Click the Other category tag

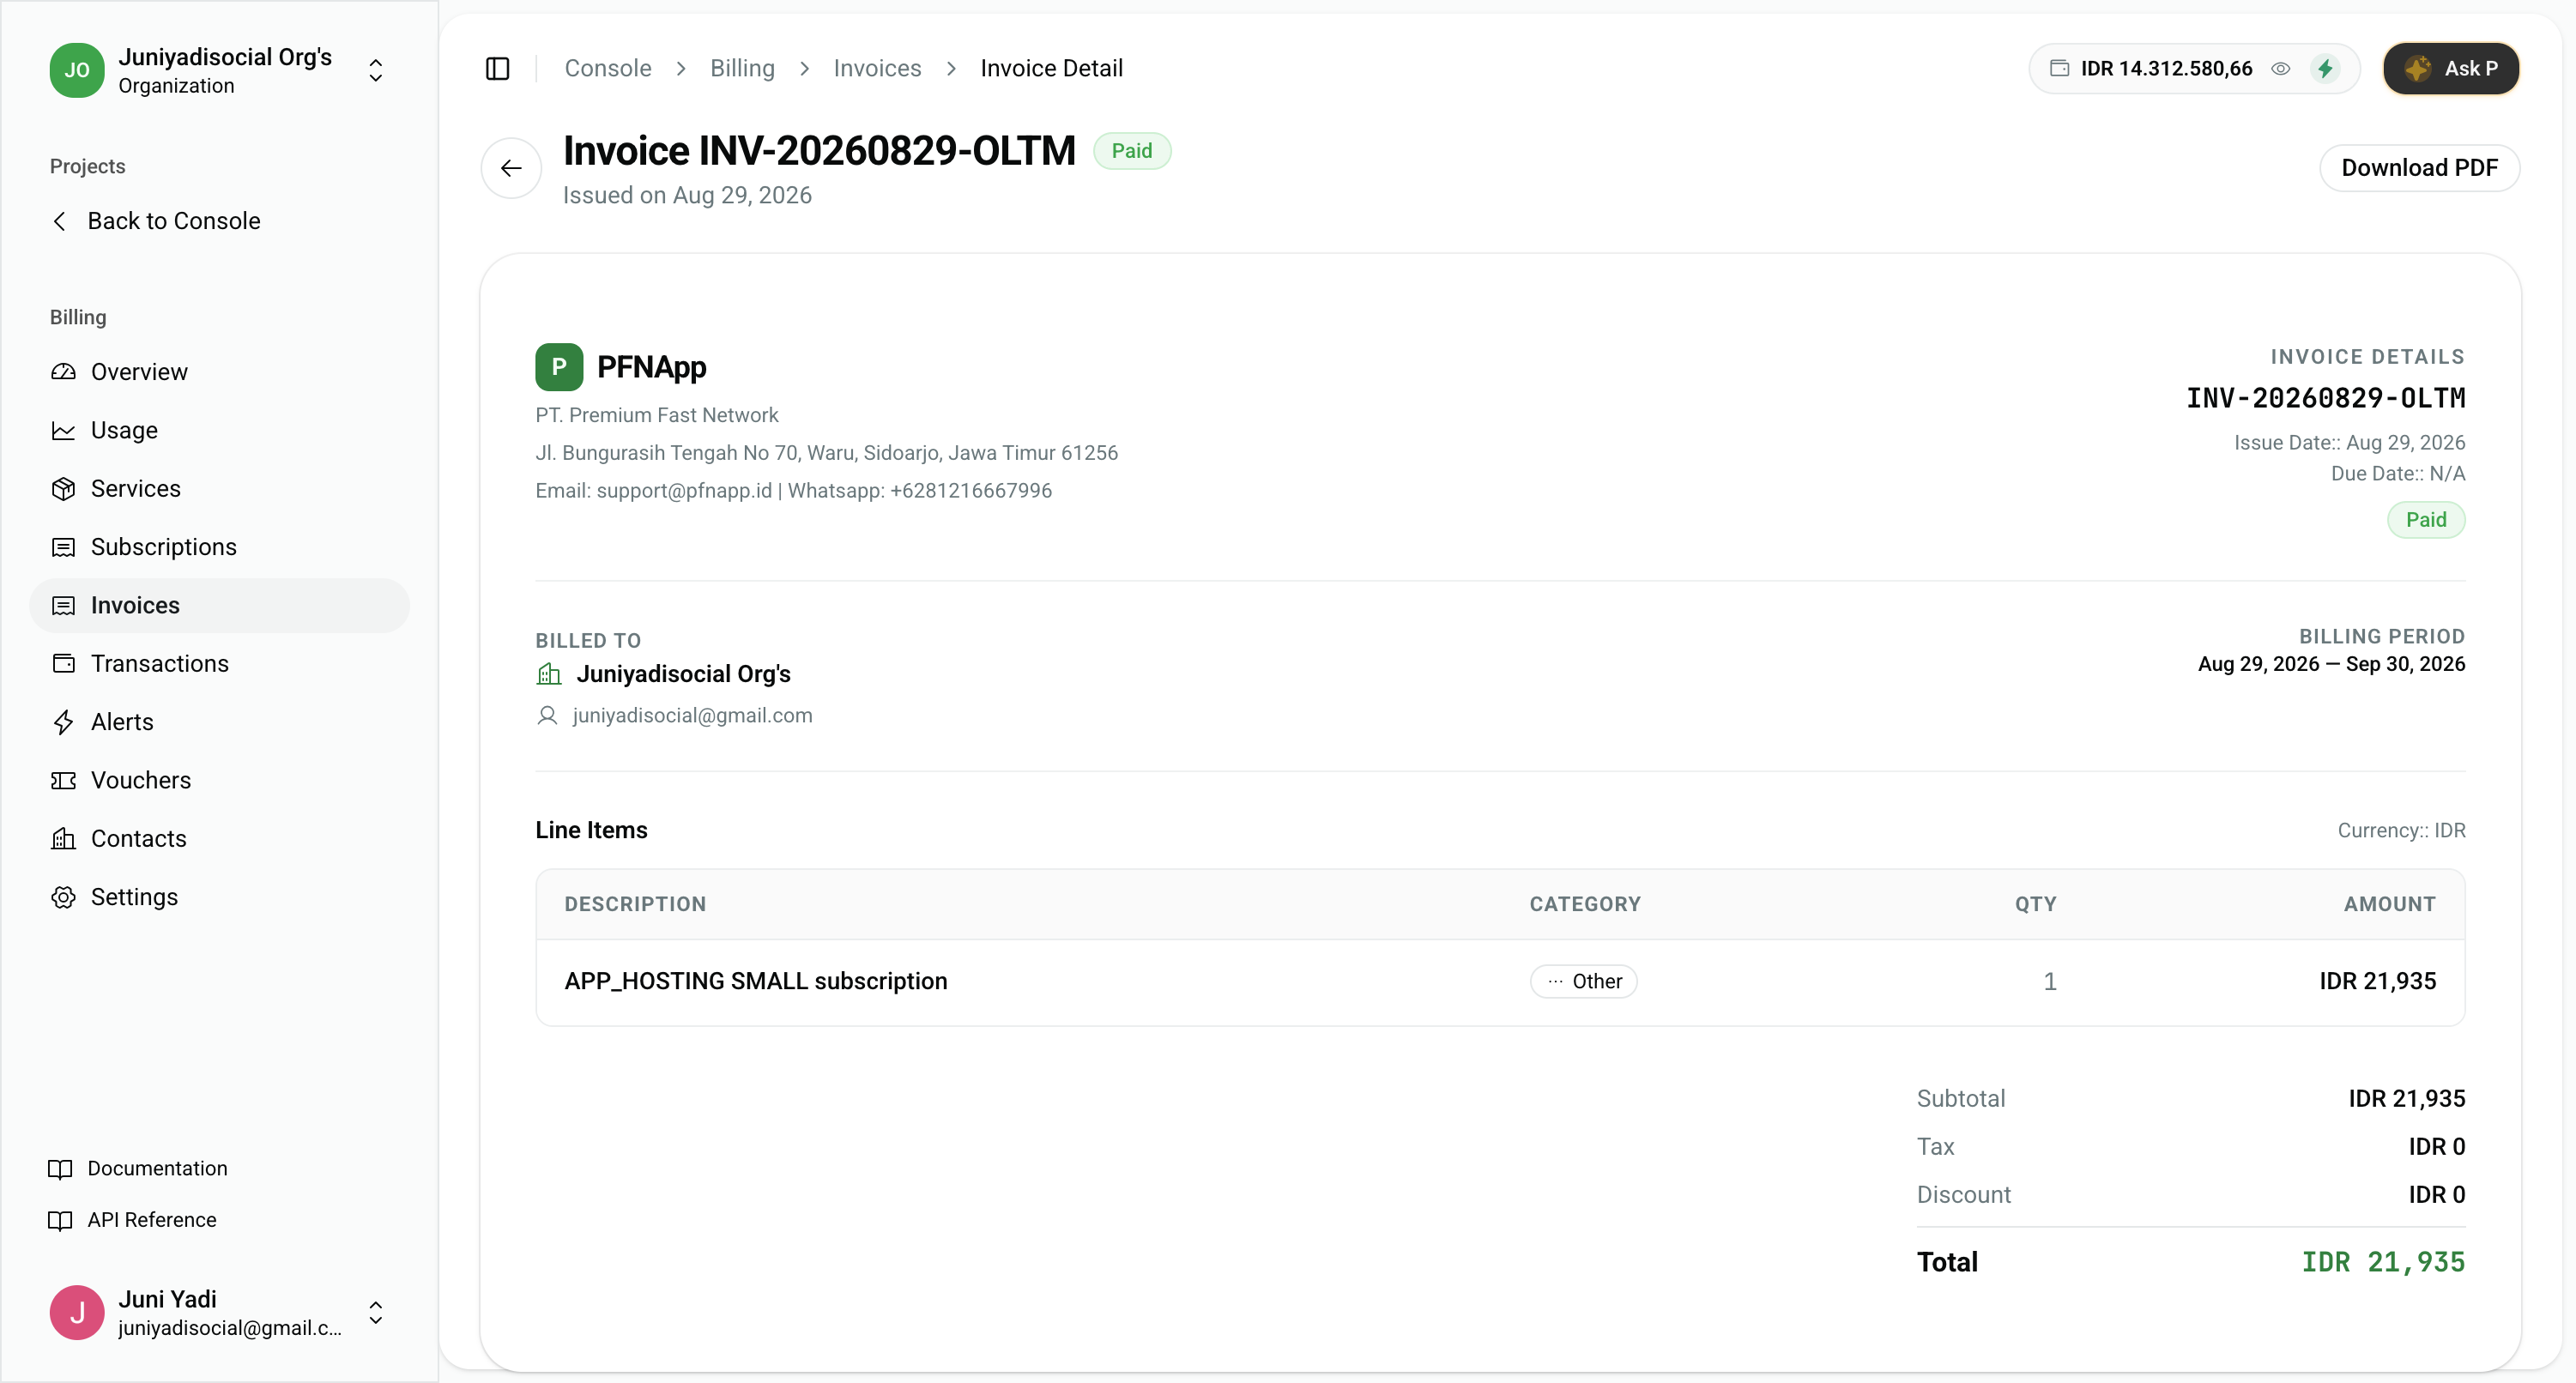click(x=1584, y=981)
